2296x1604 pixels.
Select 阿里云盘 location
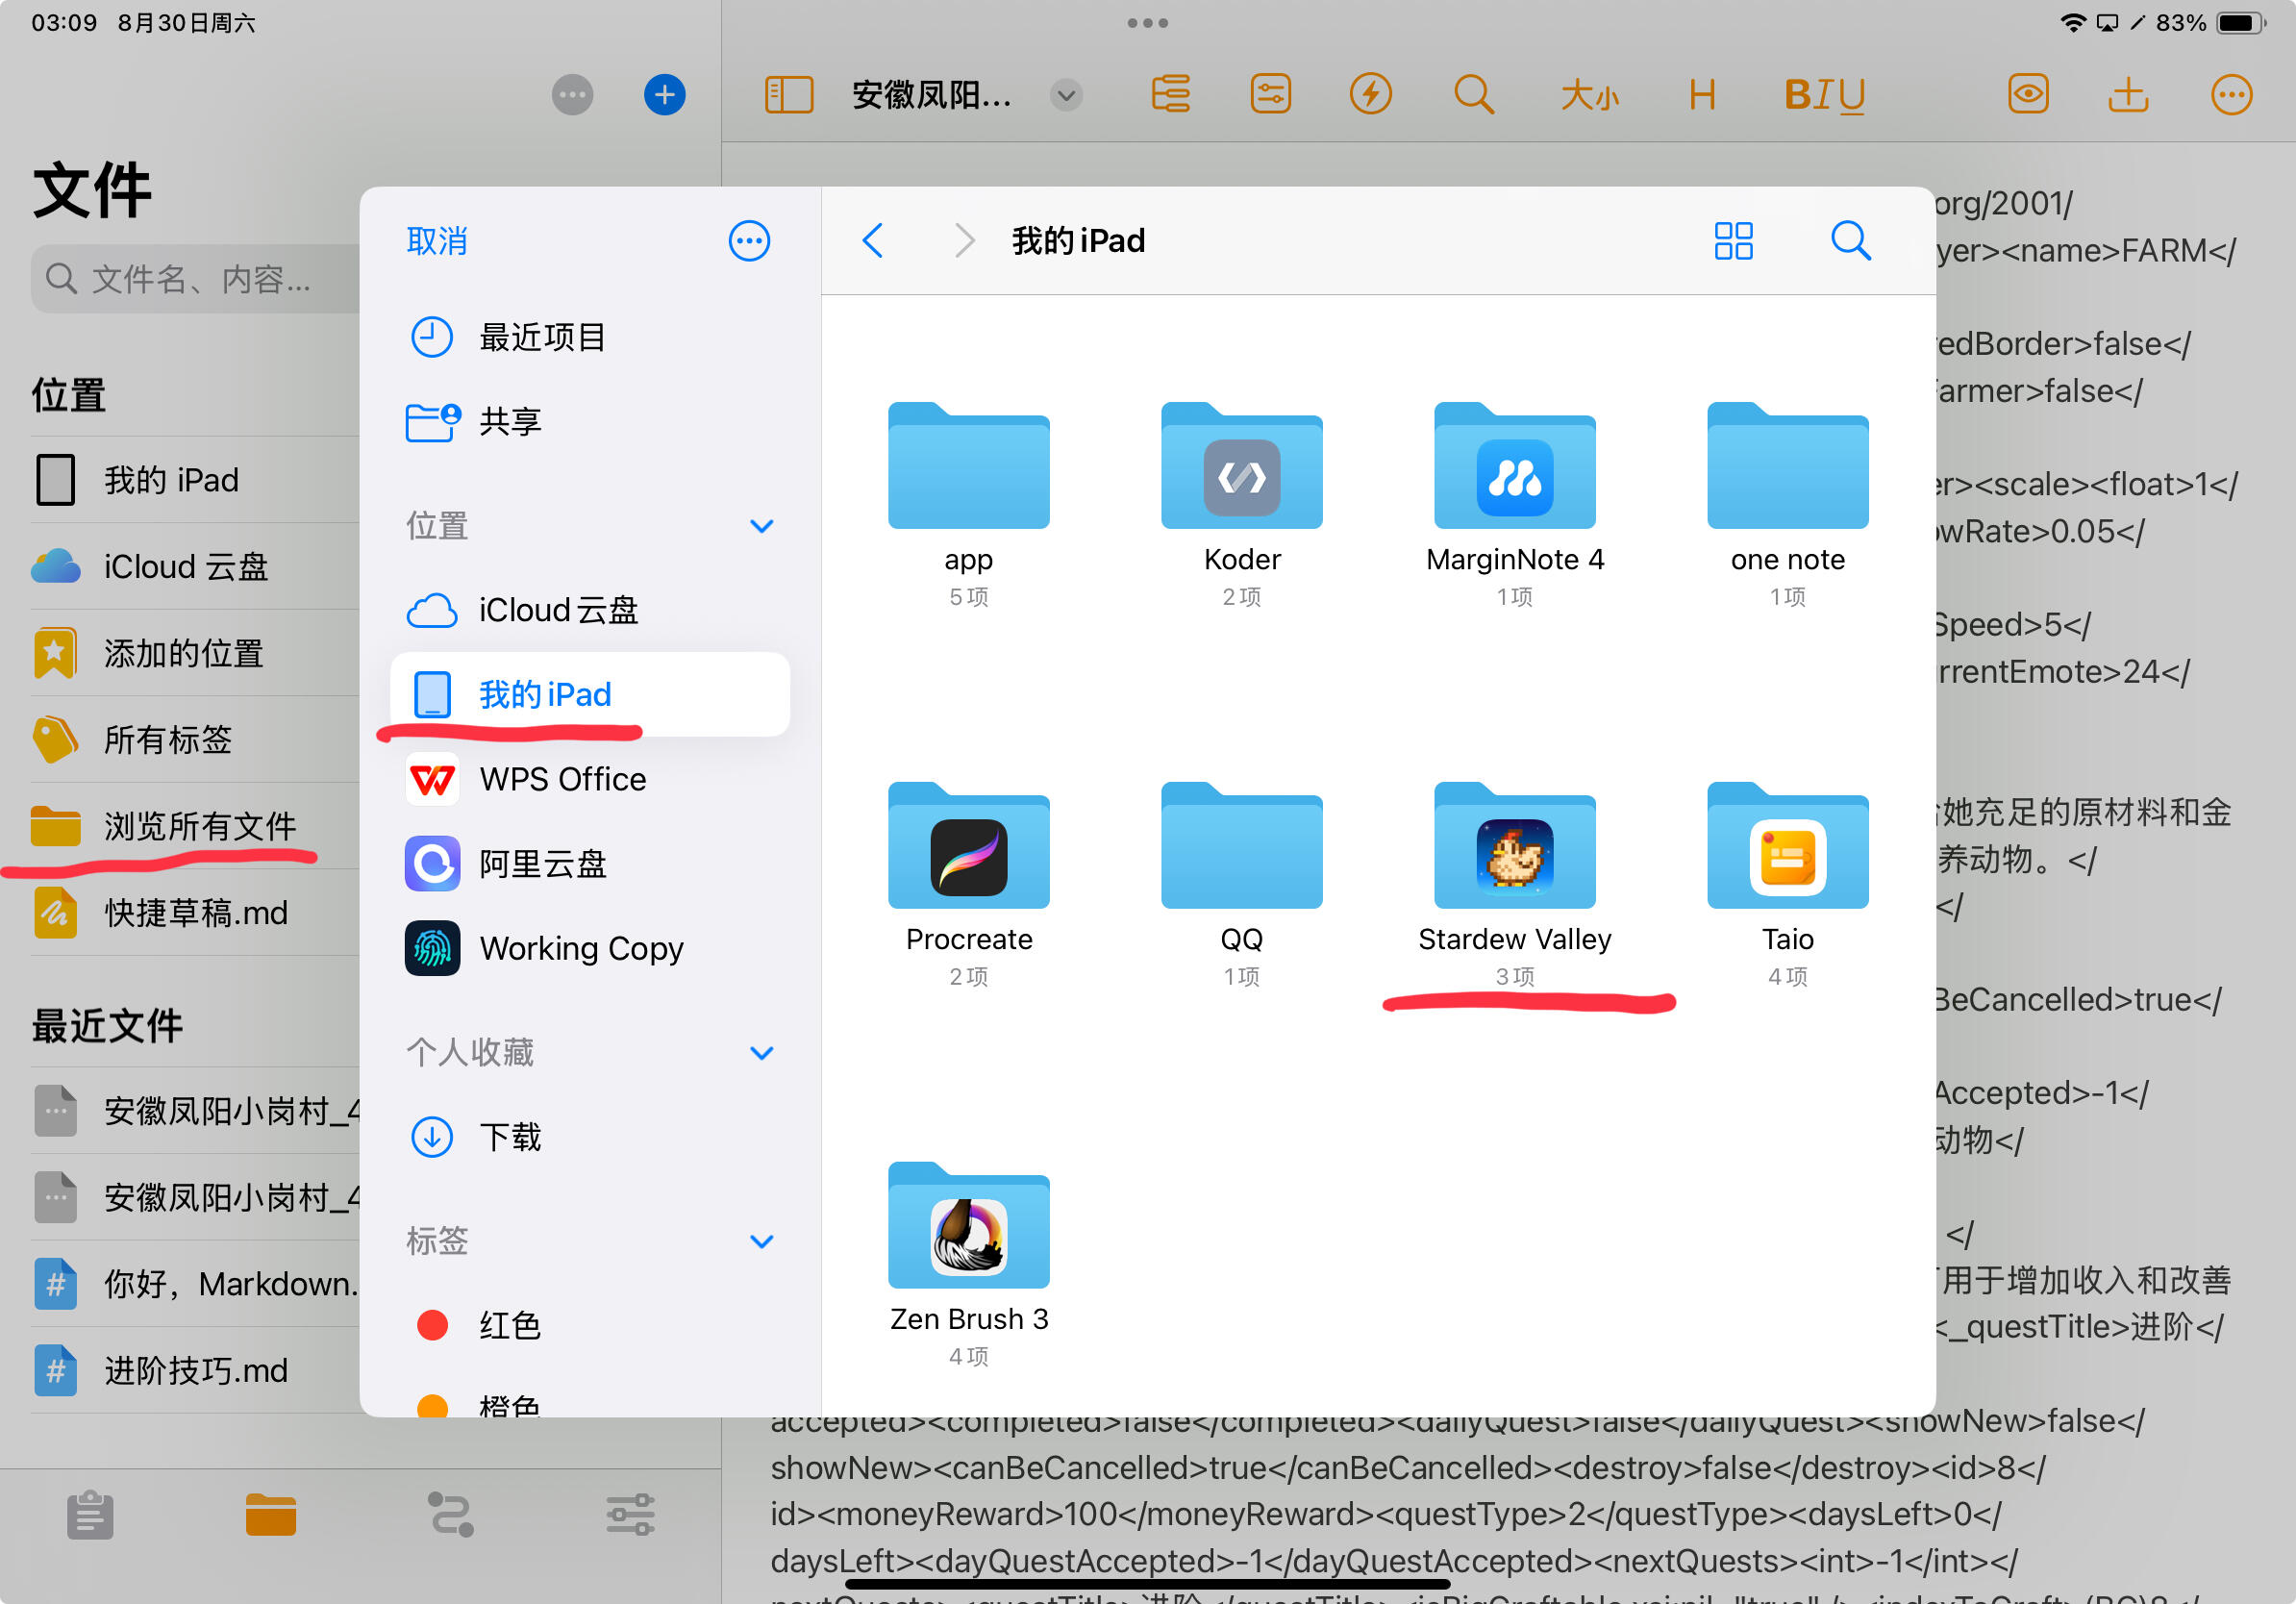590,863
